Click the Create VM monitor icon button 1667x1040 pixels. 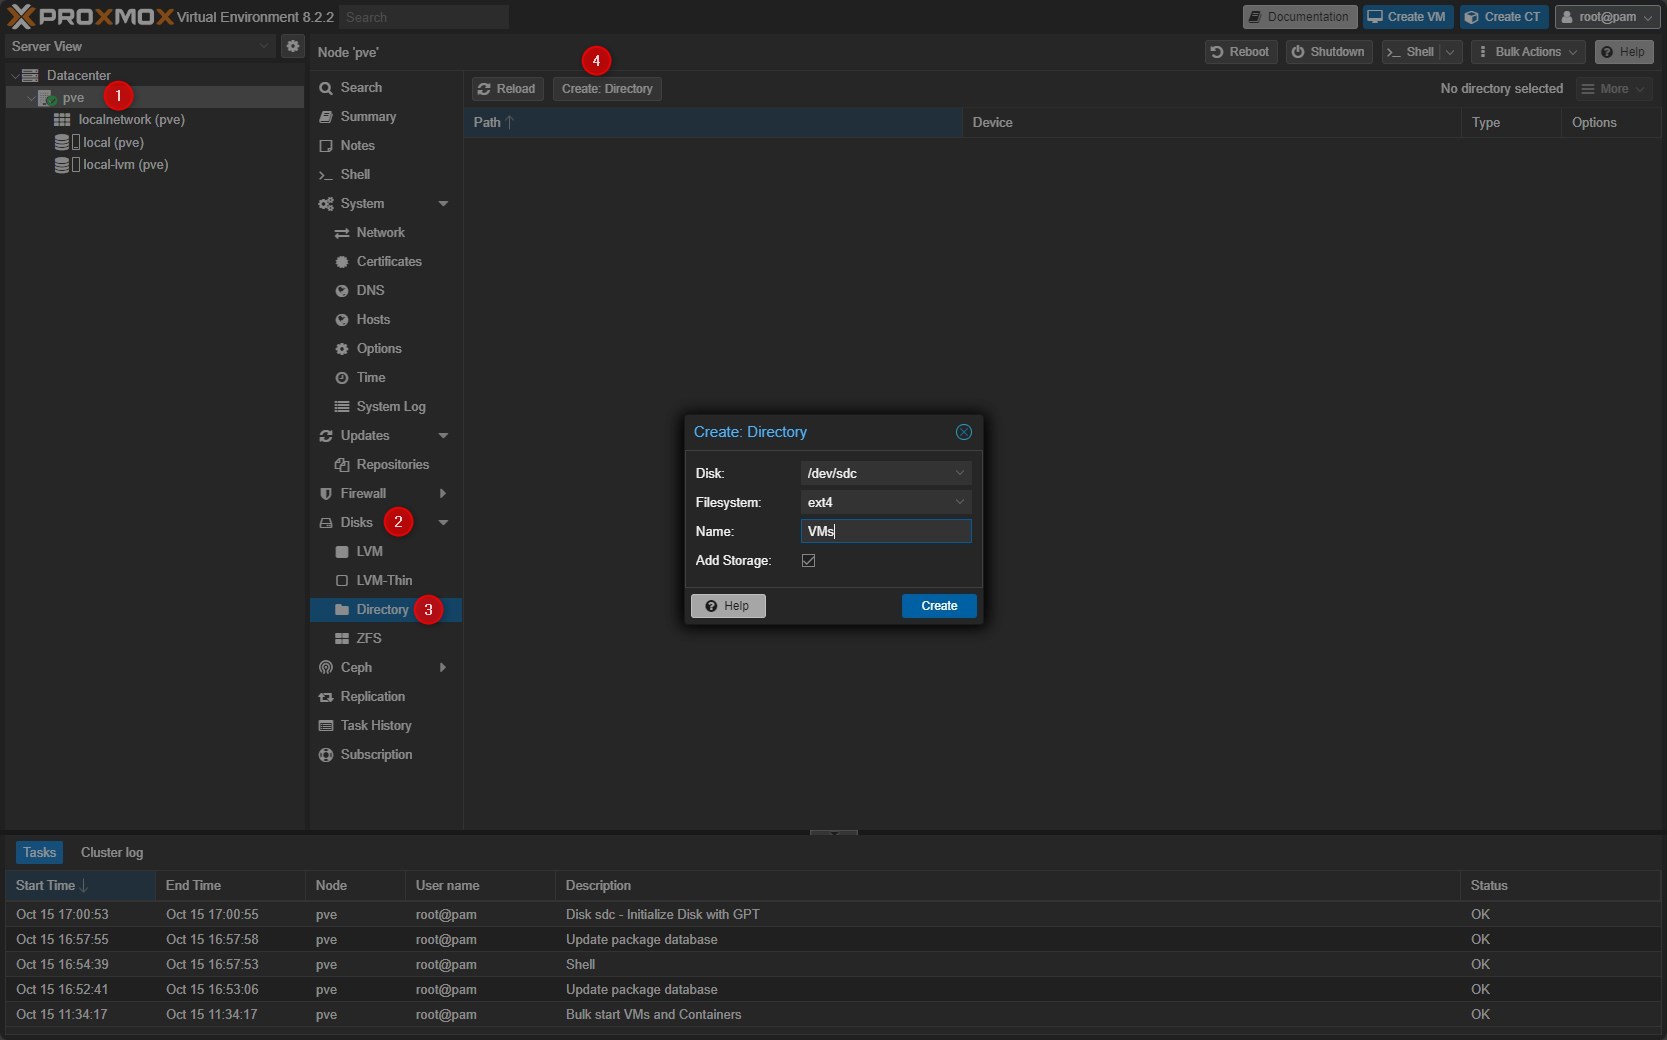(x=1407, y=17)
